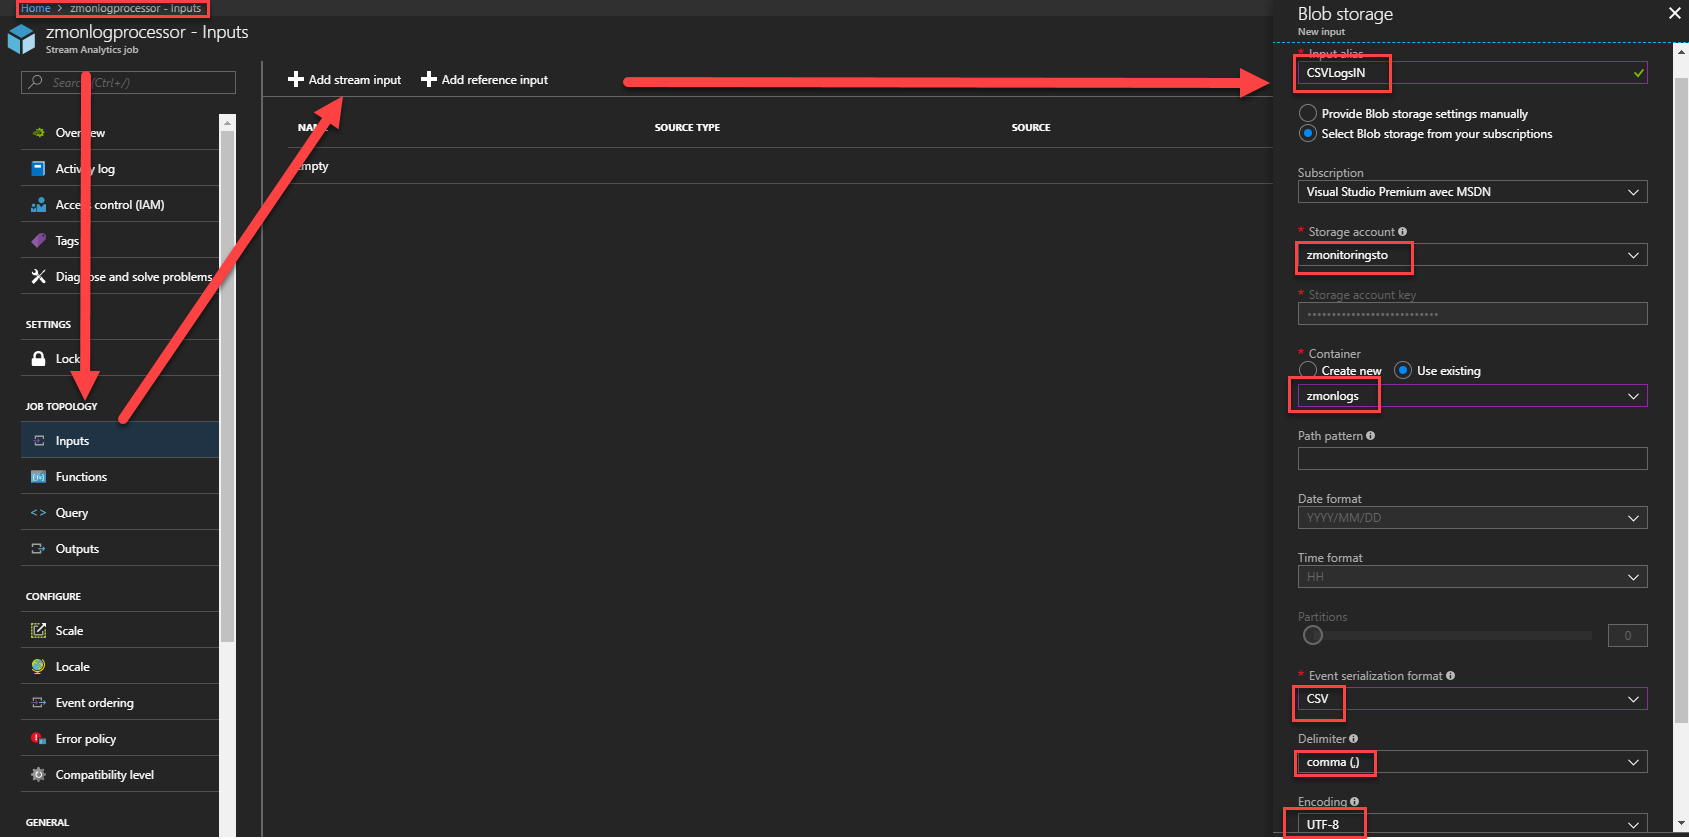Click the Overview sidebar icon
The width and height of the screenshot is (1689, 839).
click(38, 133)
